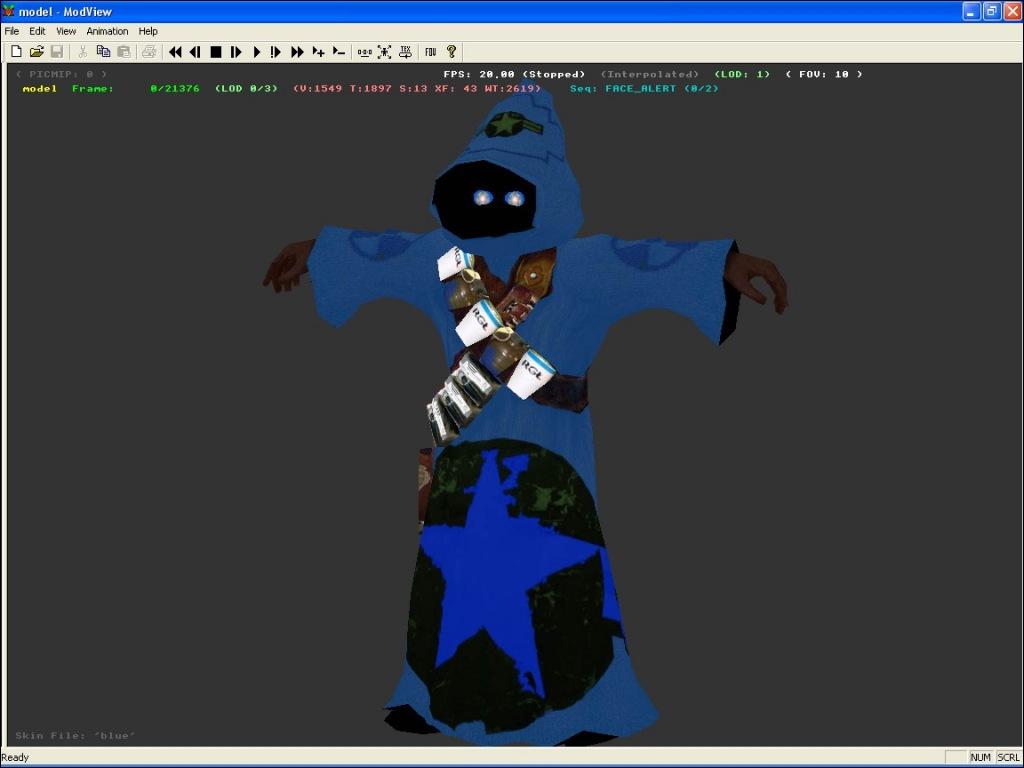Play the animation
This screenshot has width=1024, height=768.
click(256, 52)
